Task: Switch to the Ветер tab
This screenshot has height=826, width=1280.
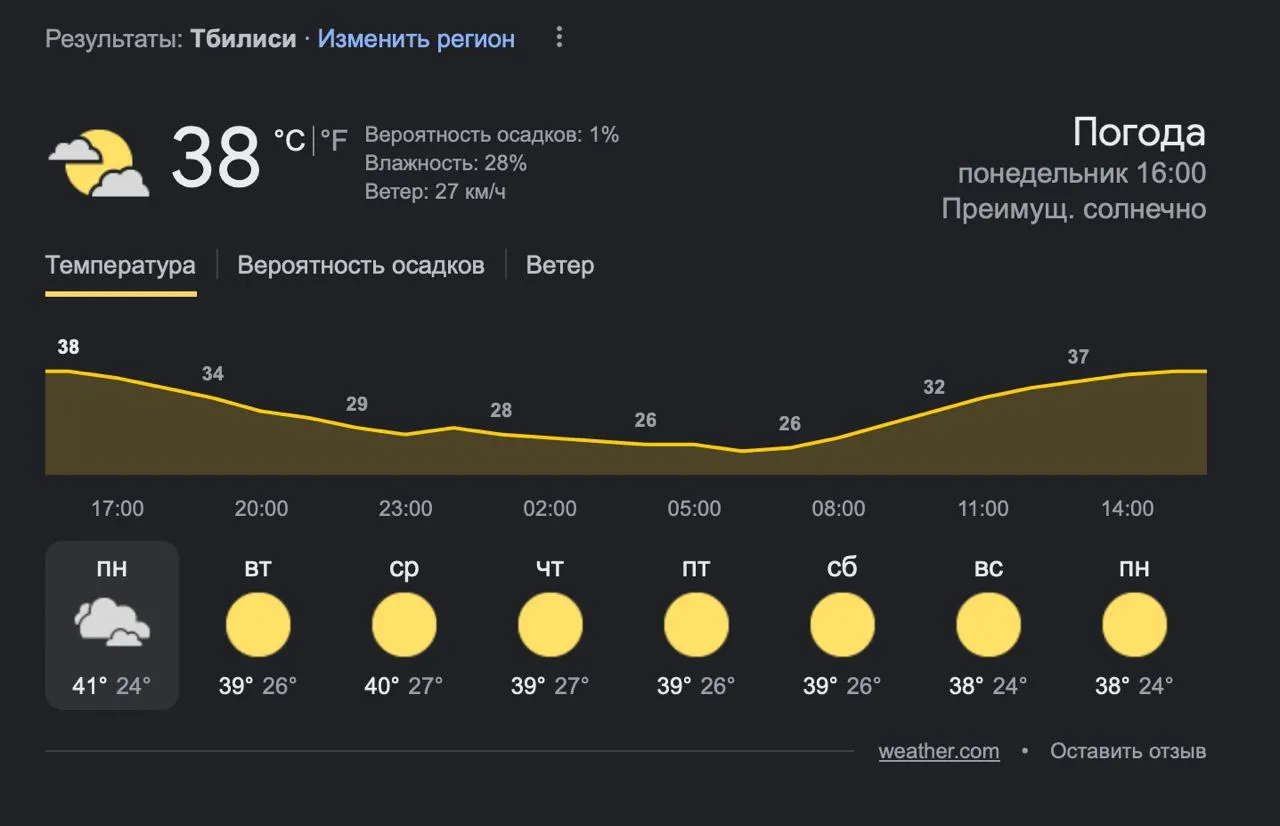Action: pyautogui.click(x=560, y=266)
